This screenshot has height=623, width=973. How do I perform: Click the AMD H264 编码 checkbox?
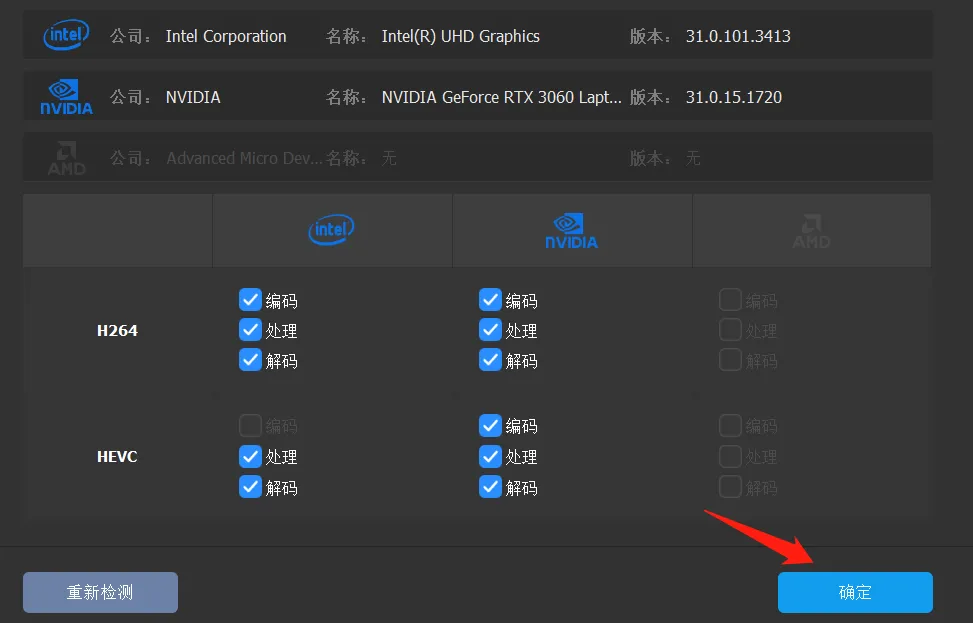point(730,300)
